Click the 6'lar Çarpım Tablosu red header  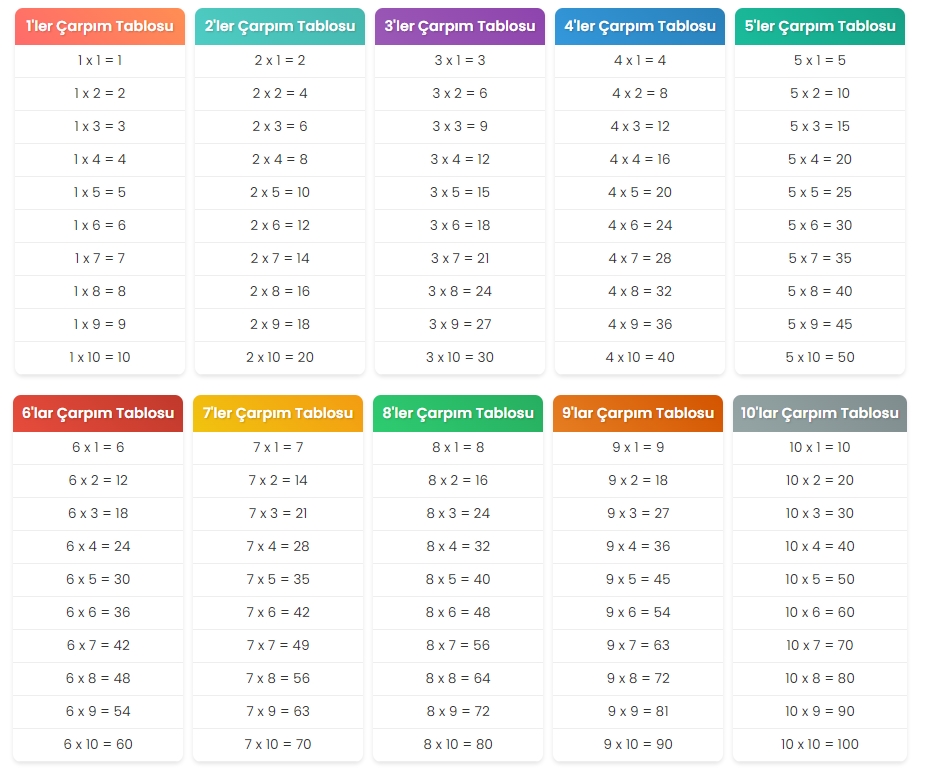pyautogui.click(x=98, y=413)
